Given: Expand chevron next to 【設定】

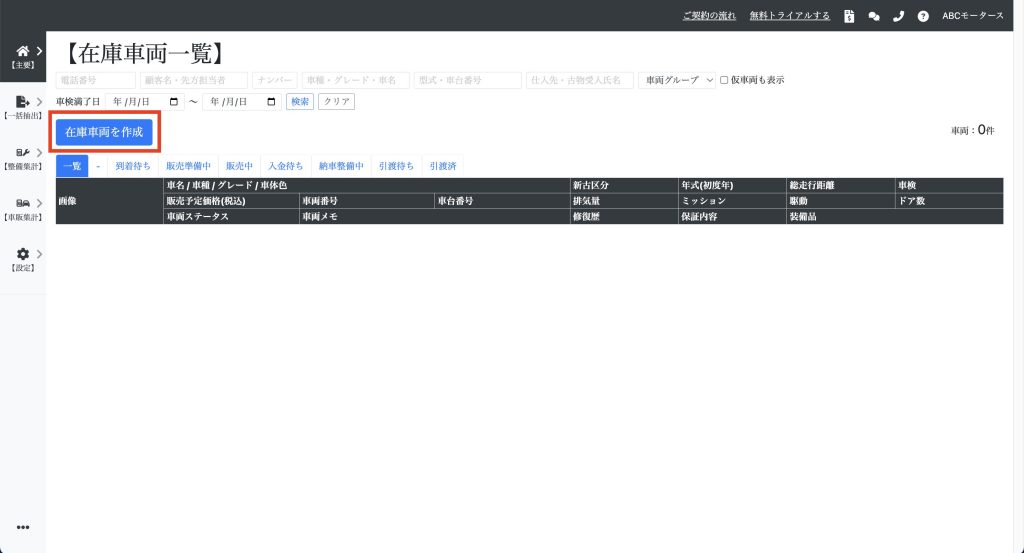Looking at the screenshot, I should point(39,254).
